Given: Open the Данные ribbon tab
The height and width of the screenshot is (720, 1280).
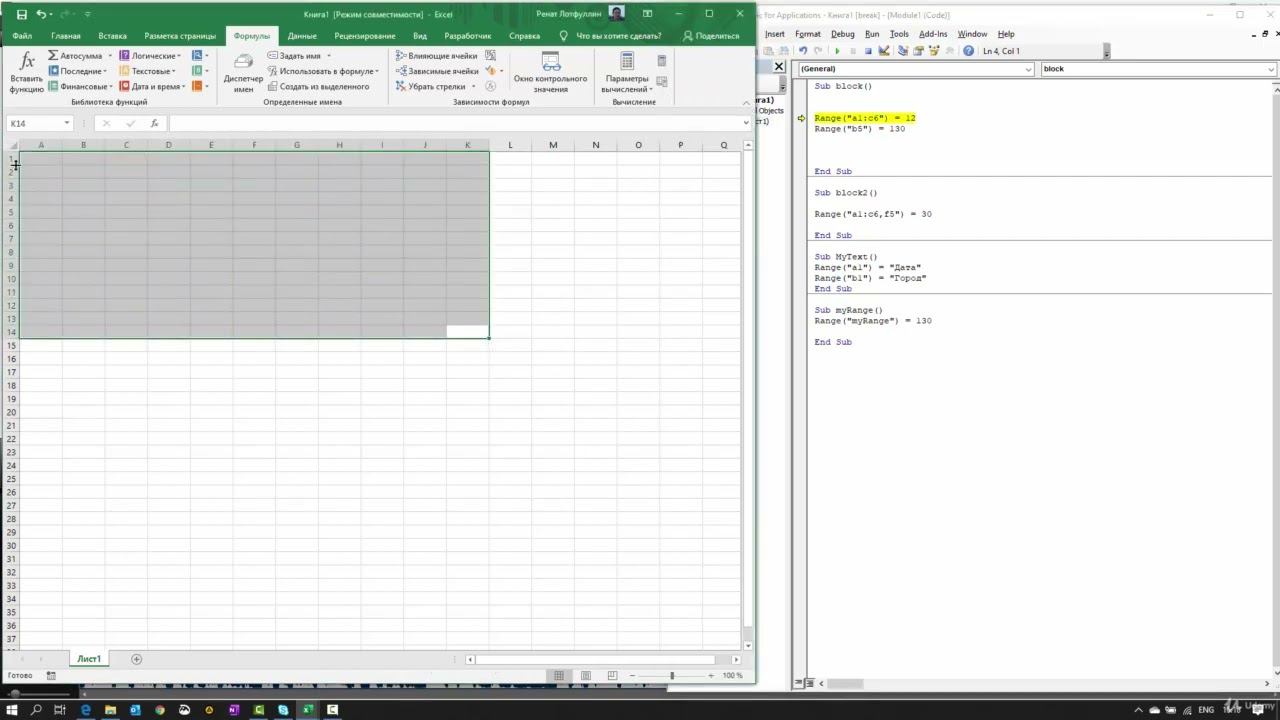Looking at the screenshot, I should [302, 36].
